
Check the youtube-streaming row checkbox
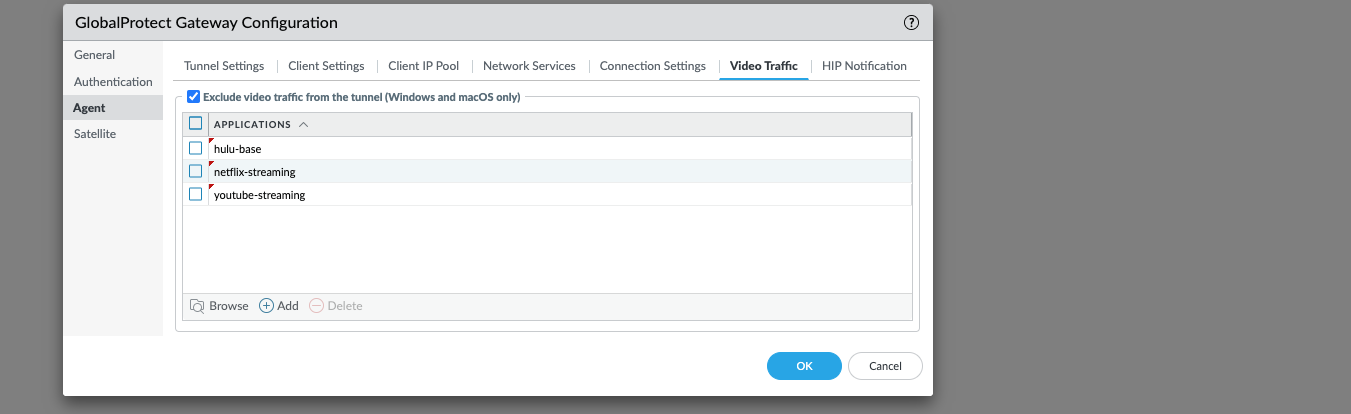196,194
